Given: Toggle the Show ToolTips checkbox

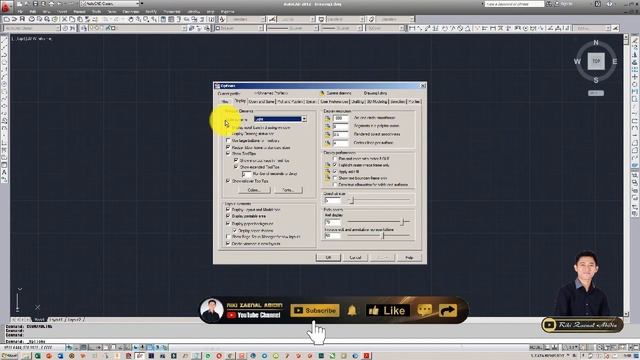Looking at the screenshot, I should (228, 153).
